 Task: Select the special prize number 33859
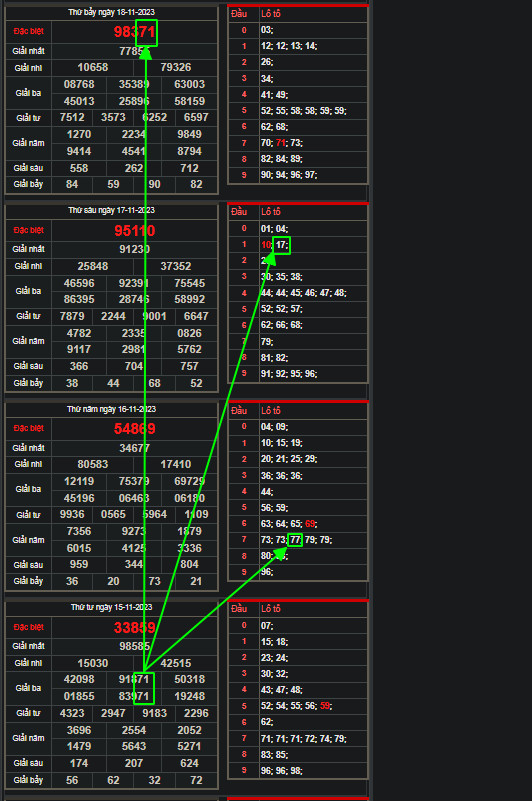(134, 627)
